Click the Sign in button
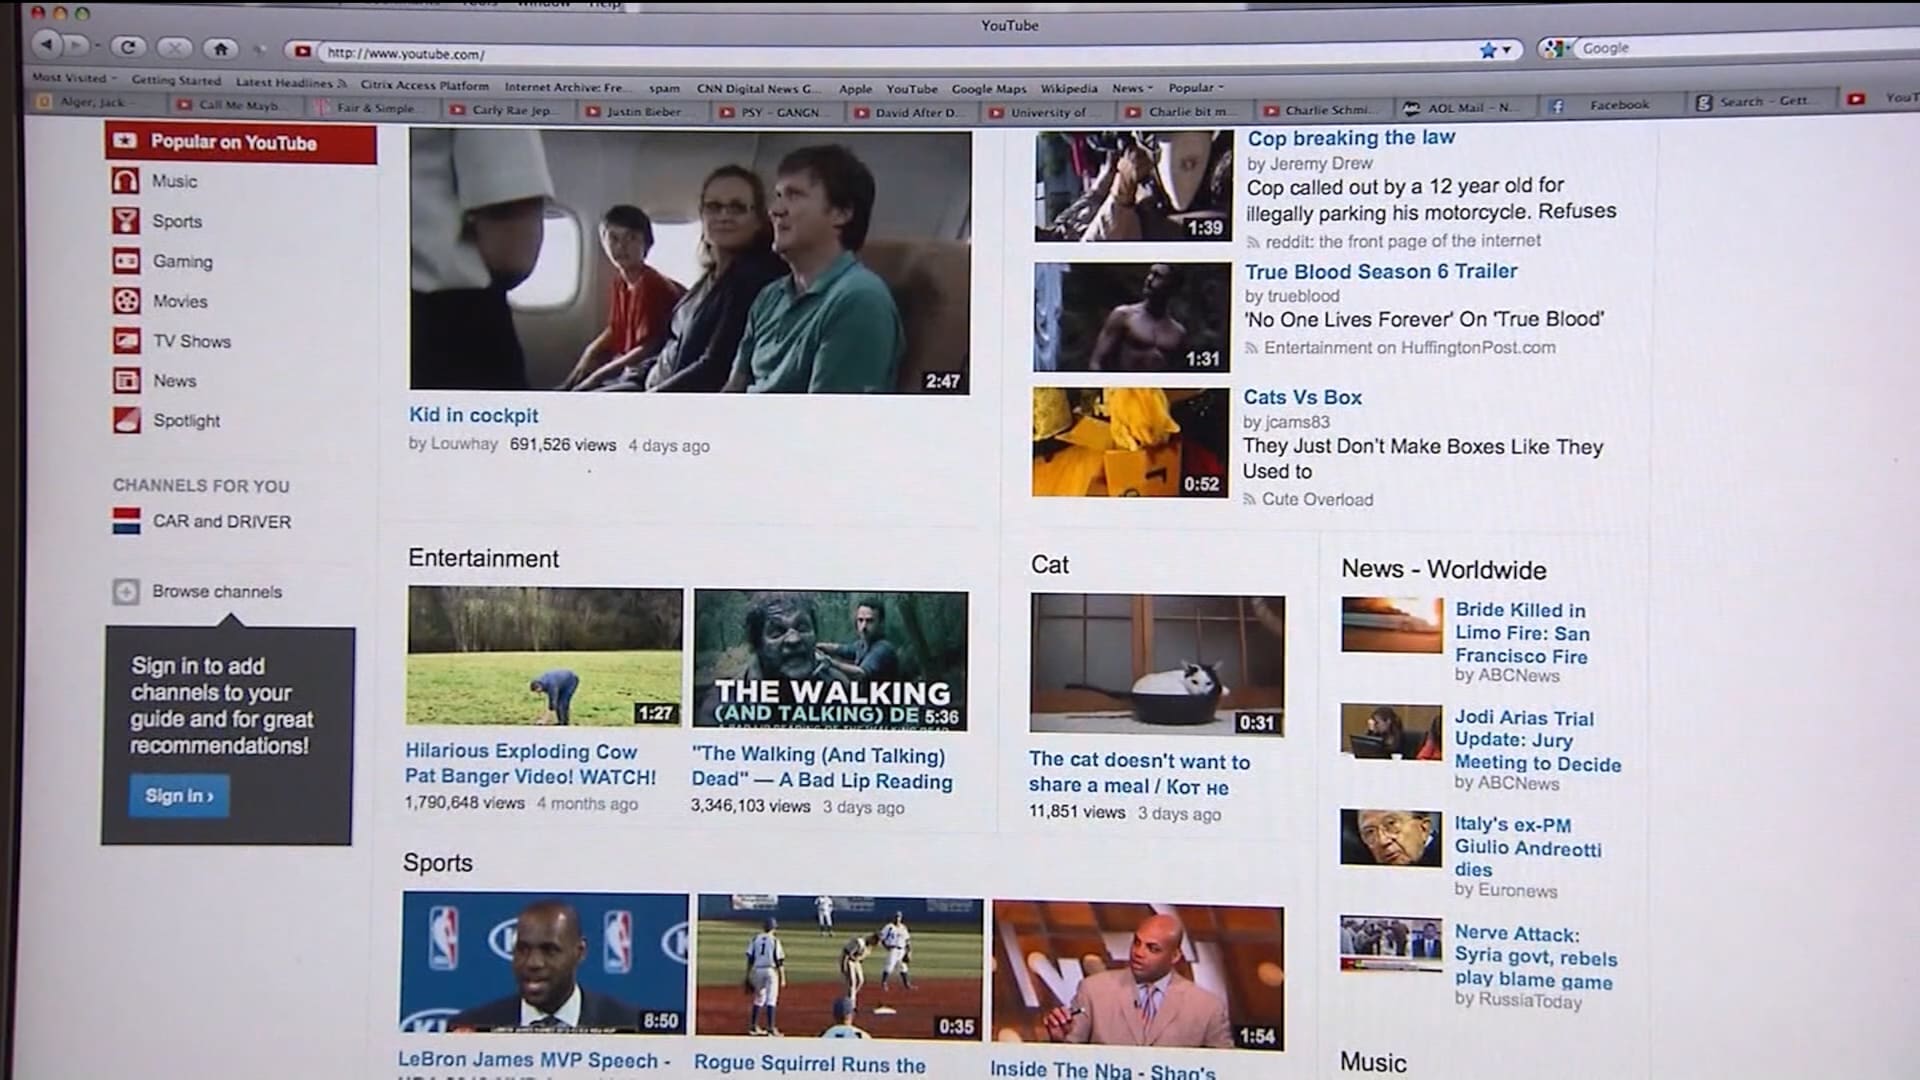The height and width of the screenshot is (1080, 1920). tap(178, 796)
